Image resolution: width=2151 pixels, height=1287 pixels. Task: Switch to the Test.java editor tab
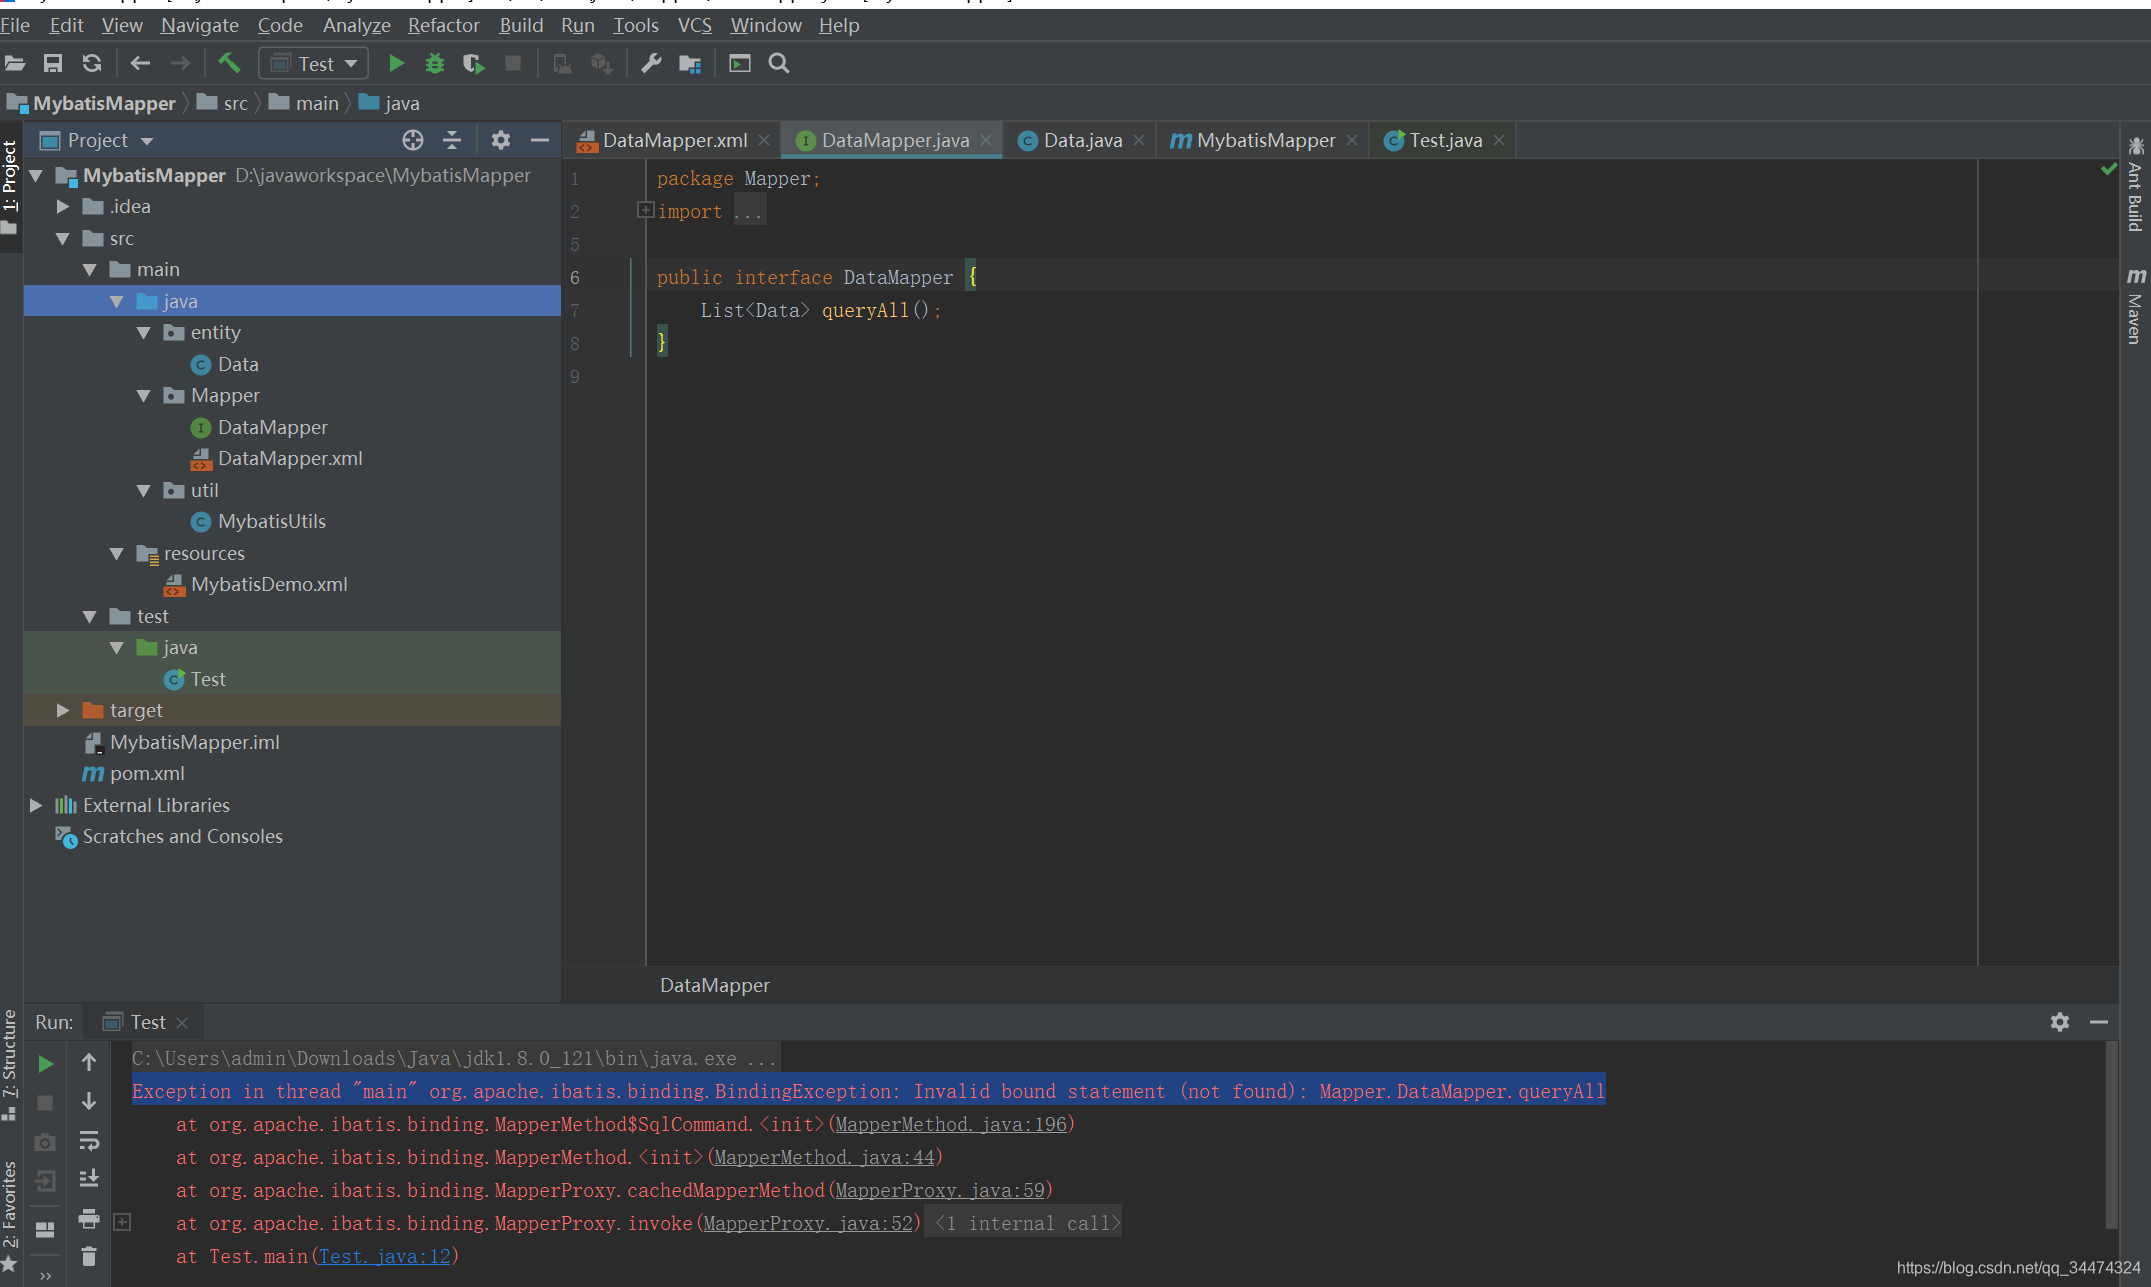pos(1445,141)
